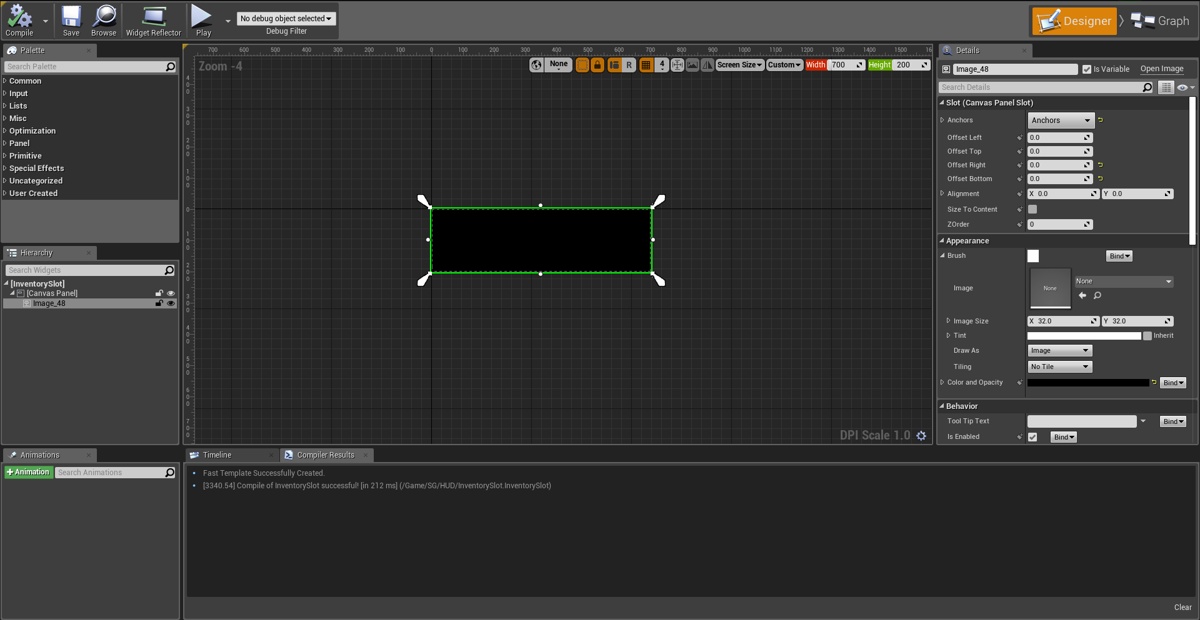Toggle grid snapping in designer viewport

click(646, 65)
